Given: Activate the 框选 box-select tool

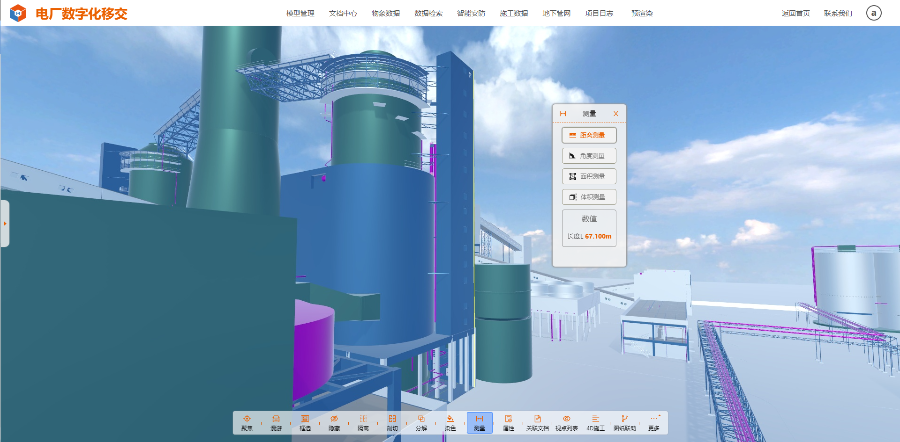Looking at the screenshot, I should coord(304,423).
